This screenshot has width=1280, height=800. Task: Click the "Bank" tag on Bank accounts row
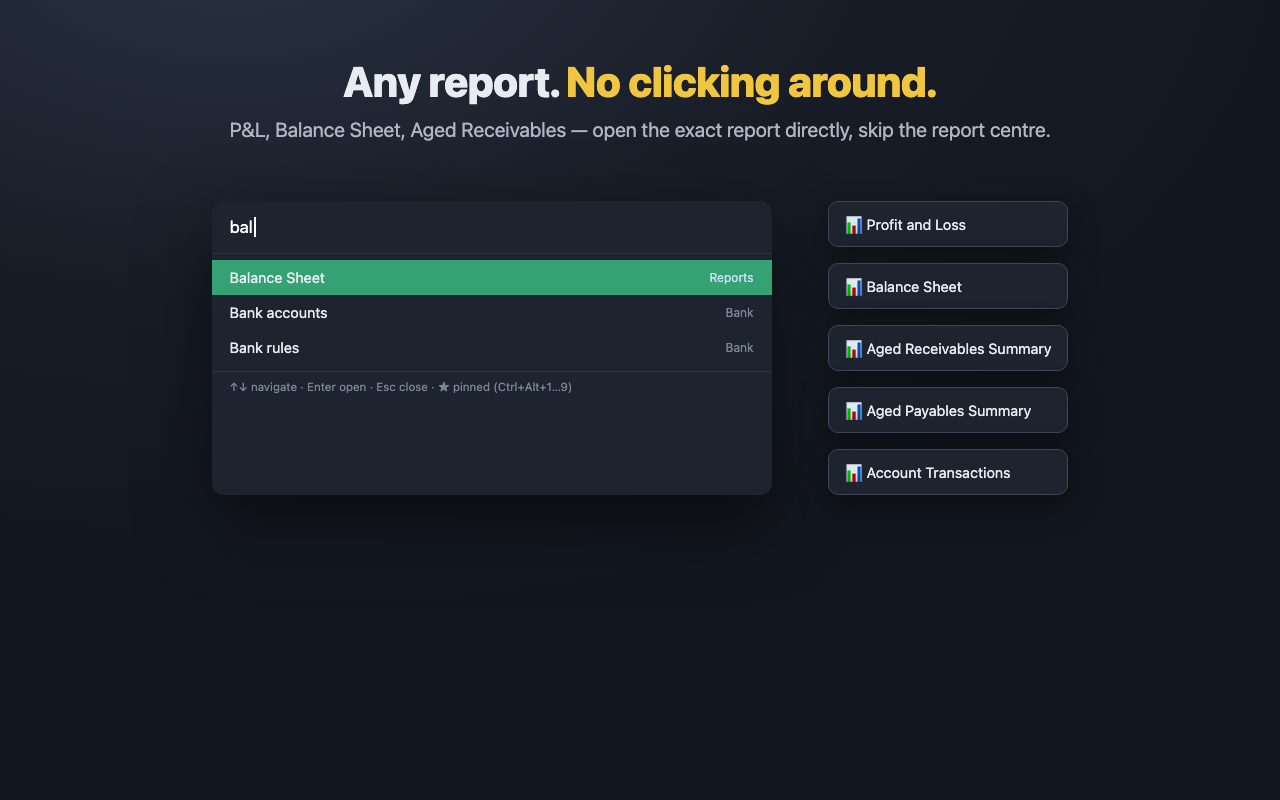click(x=739, y=313)
